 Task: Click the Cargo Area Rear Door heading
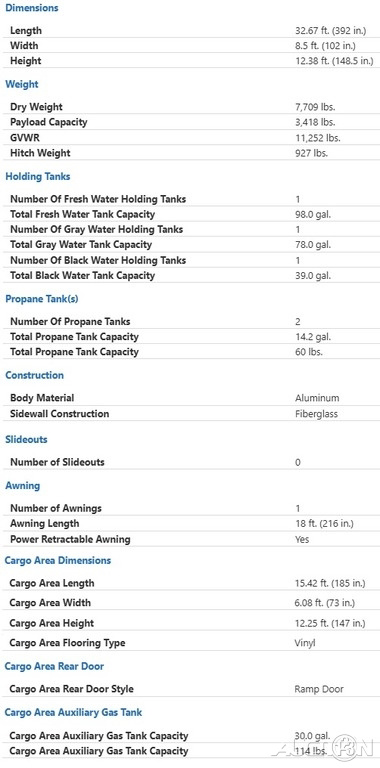pos(54,666)
